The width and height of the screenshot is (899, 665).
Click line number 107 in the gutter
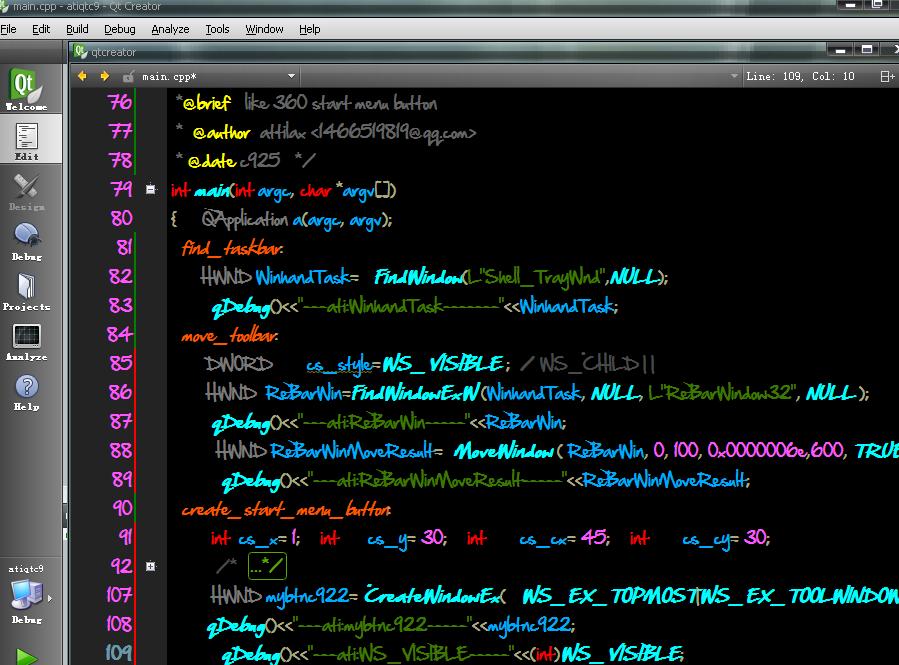coord(119,594)
